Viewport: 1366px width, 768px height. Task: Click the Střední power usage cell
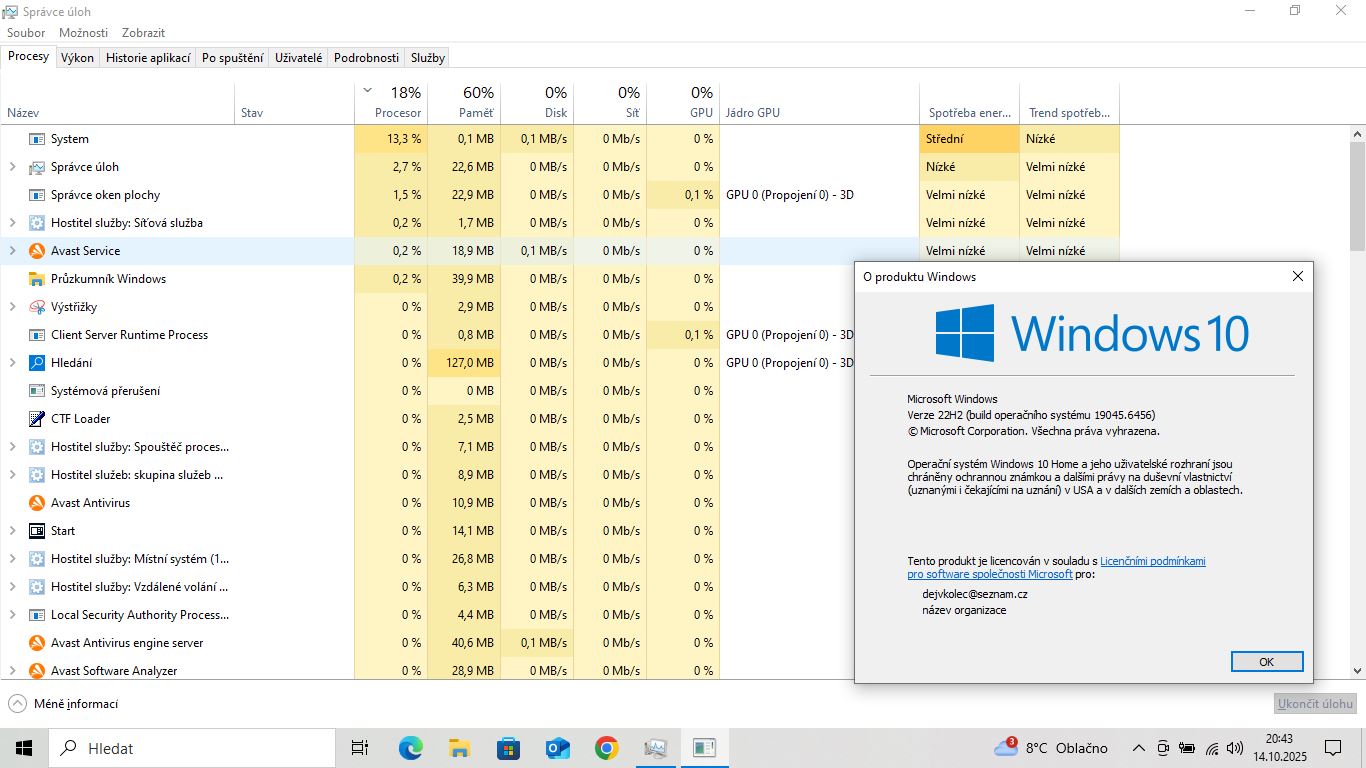coord(969,139)
